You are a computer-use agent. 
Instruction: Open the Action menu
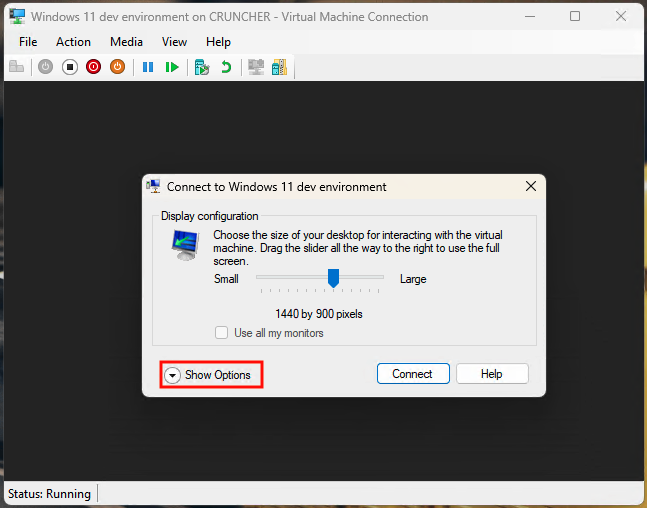coord(73,42)
